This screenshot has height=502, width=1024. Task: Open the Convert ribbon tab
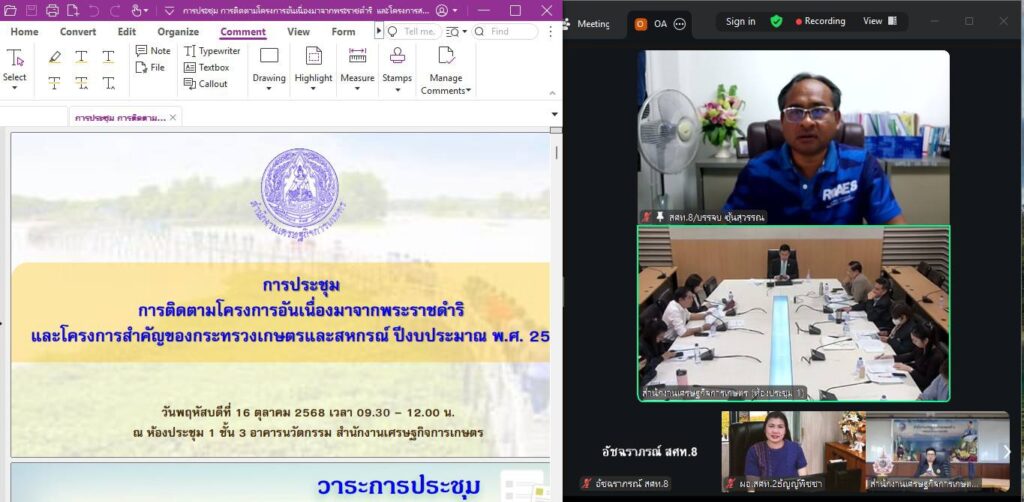pyautogui.click(x=78, y=32)
